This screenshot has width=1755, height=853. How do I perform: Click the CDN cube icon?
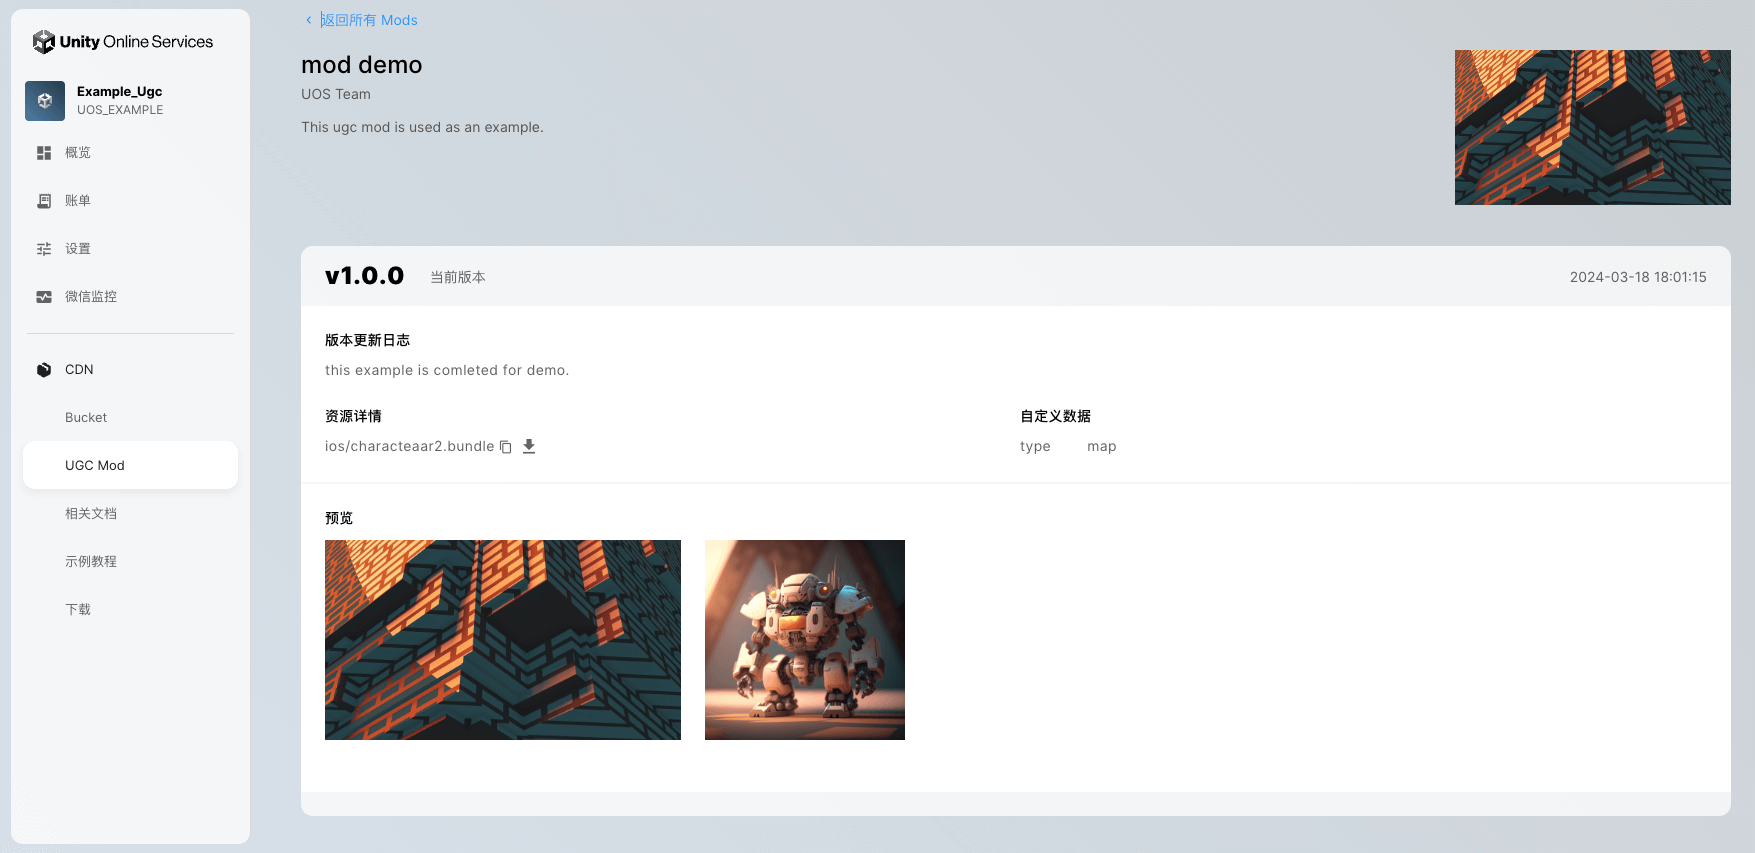(44, 370)
